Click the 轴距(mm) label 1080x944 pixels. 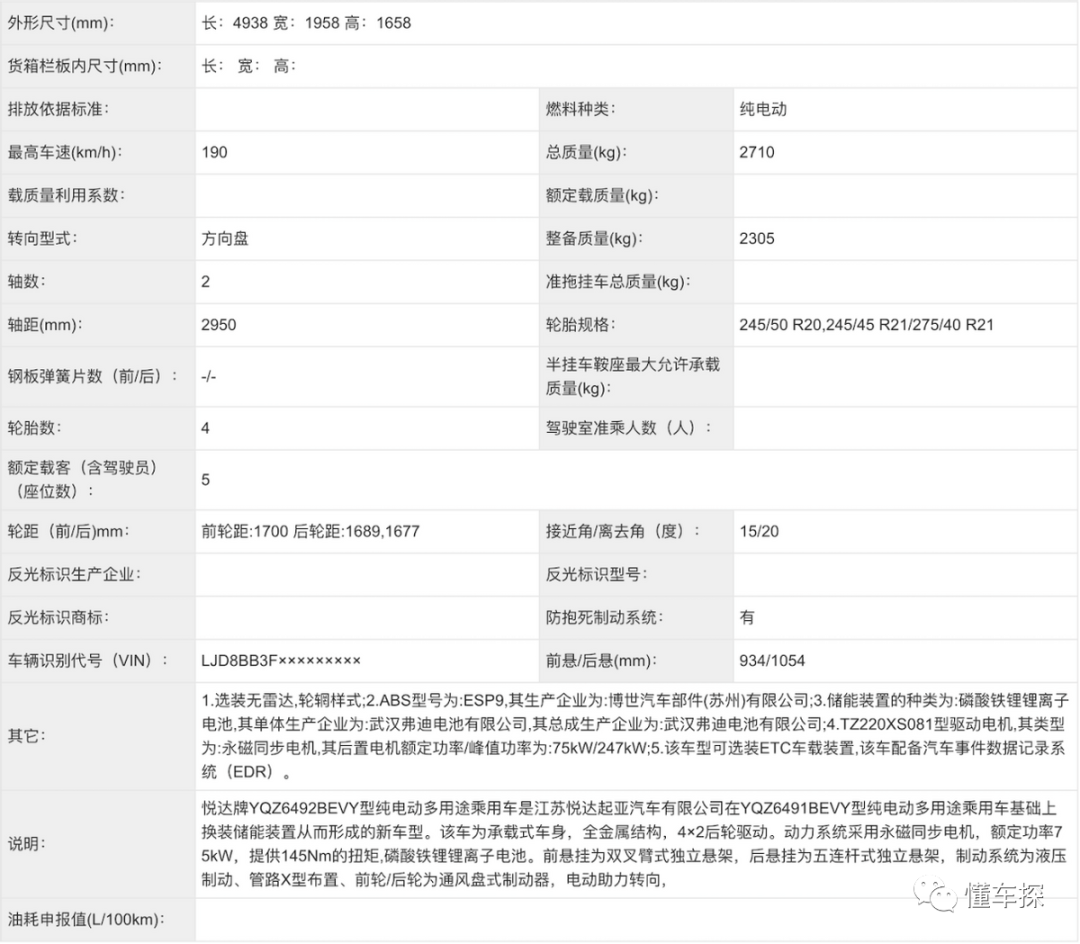pyautogui.click(x=45, y=324)
